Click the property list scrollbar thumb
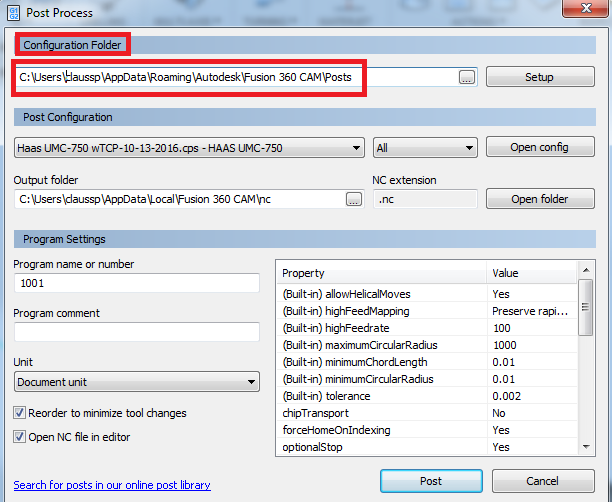Screen dimensions: 612x502 click(586, 307)
